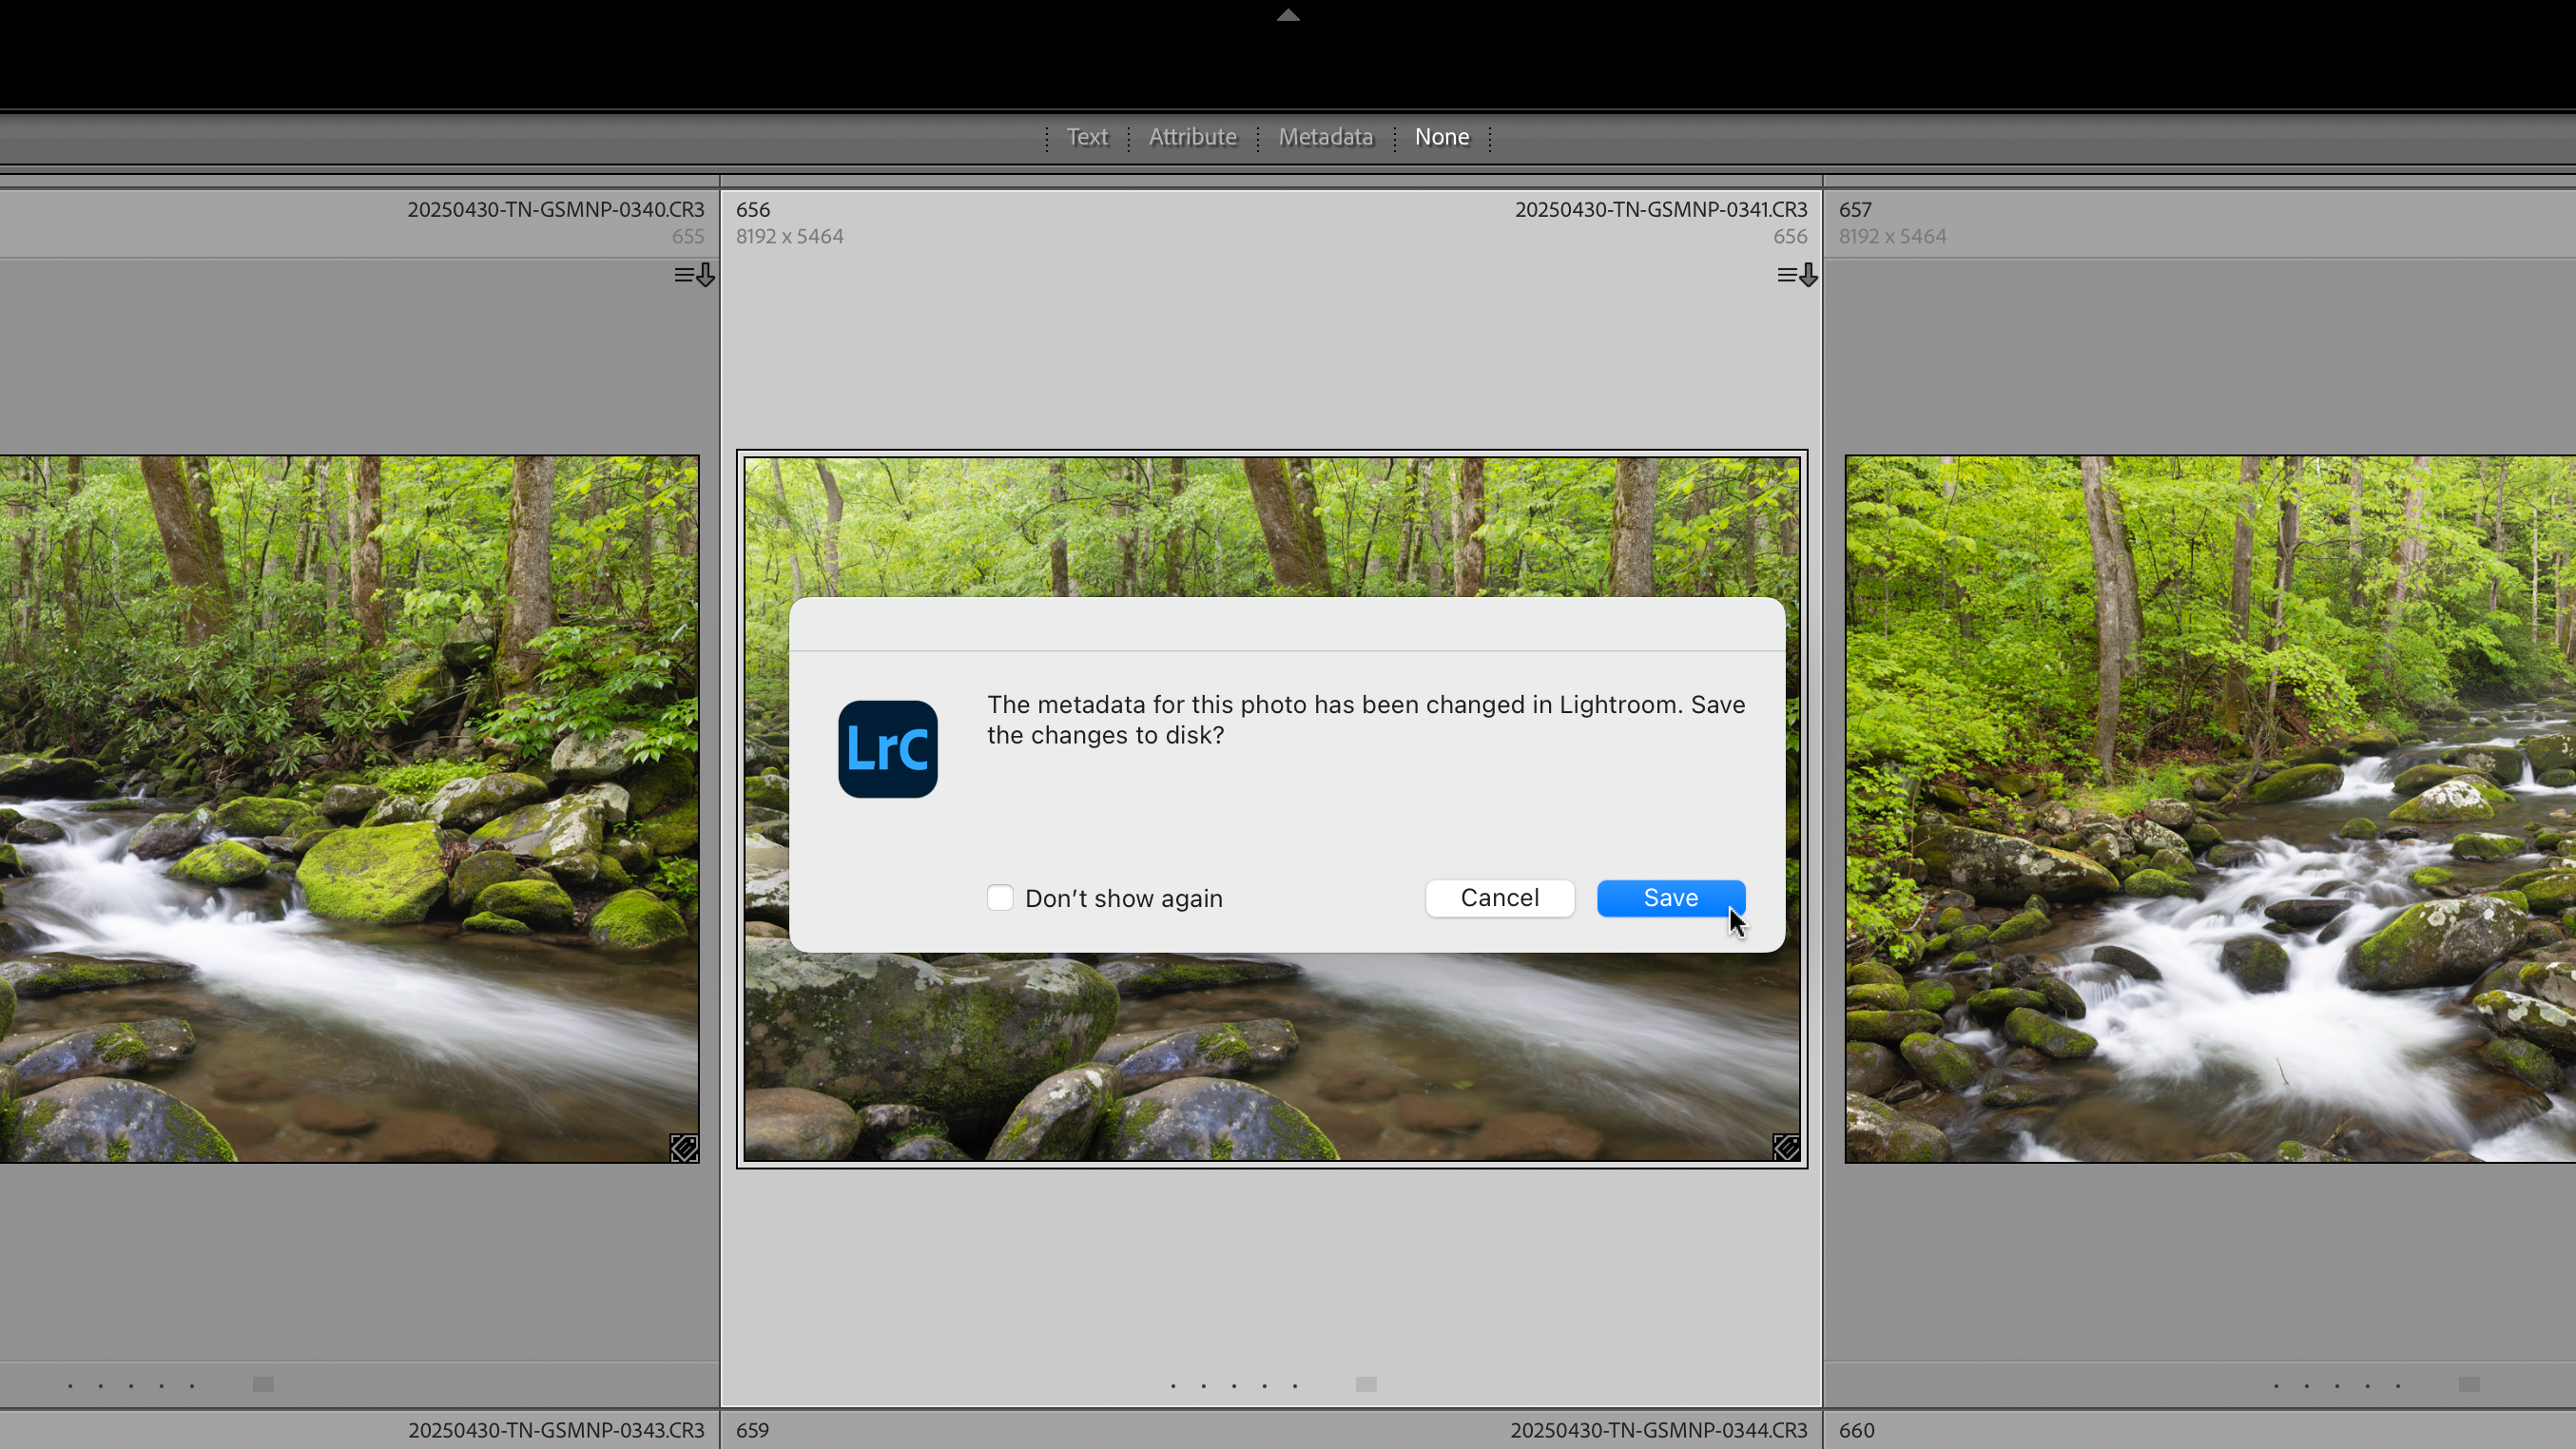Screen dimensions: 2576x1449
Task: Set one-star rating on photo 0340
Action: (x=70, y=1385)
